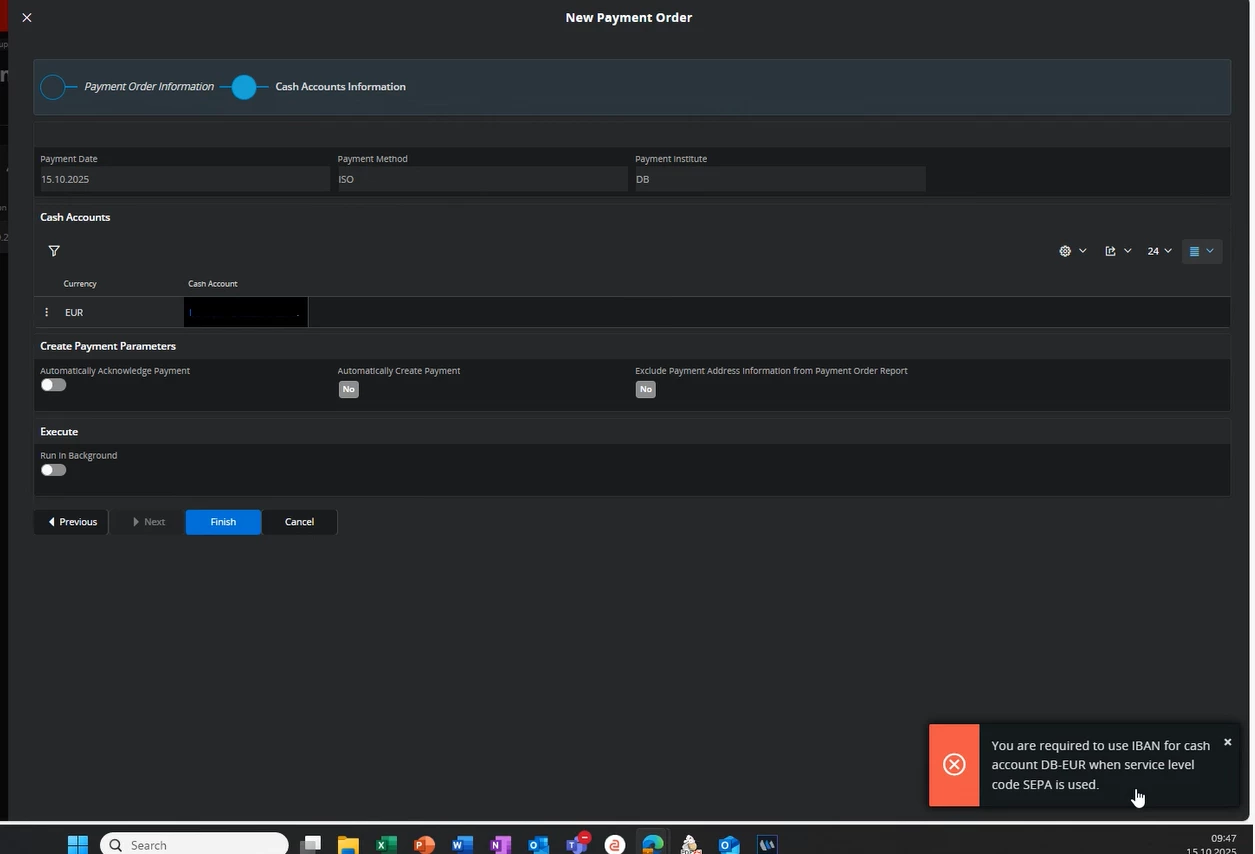Toggle Automatically Acknowledge Payment switch
The width and height of the screenshot is (1255, 854).
(x=53, y=385)
